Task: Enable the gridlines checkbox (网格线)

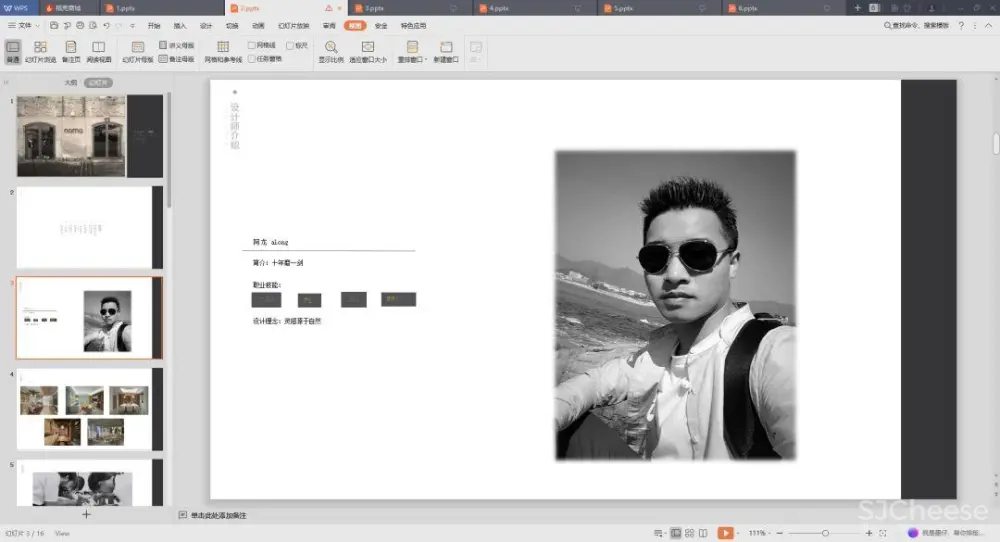Action: tap(252, 45)
